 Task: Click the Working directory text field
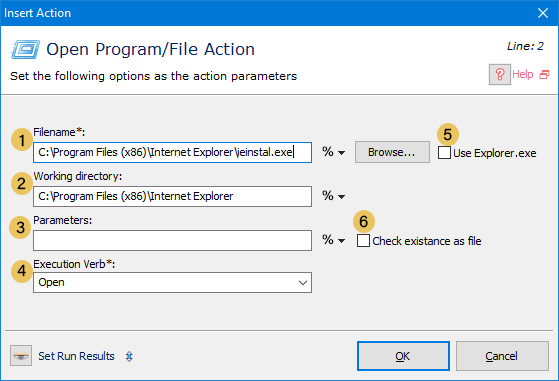(x=173, y=196)
